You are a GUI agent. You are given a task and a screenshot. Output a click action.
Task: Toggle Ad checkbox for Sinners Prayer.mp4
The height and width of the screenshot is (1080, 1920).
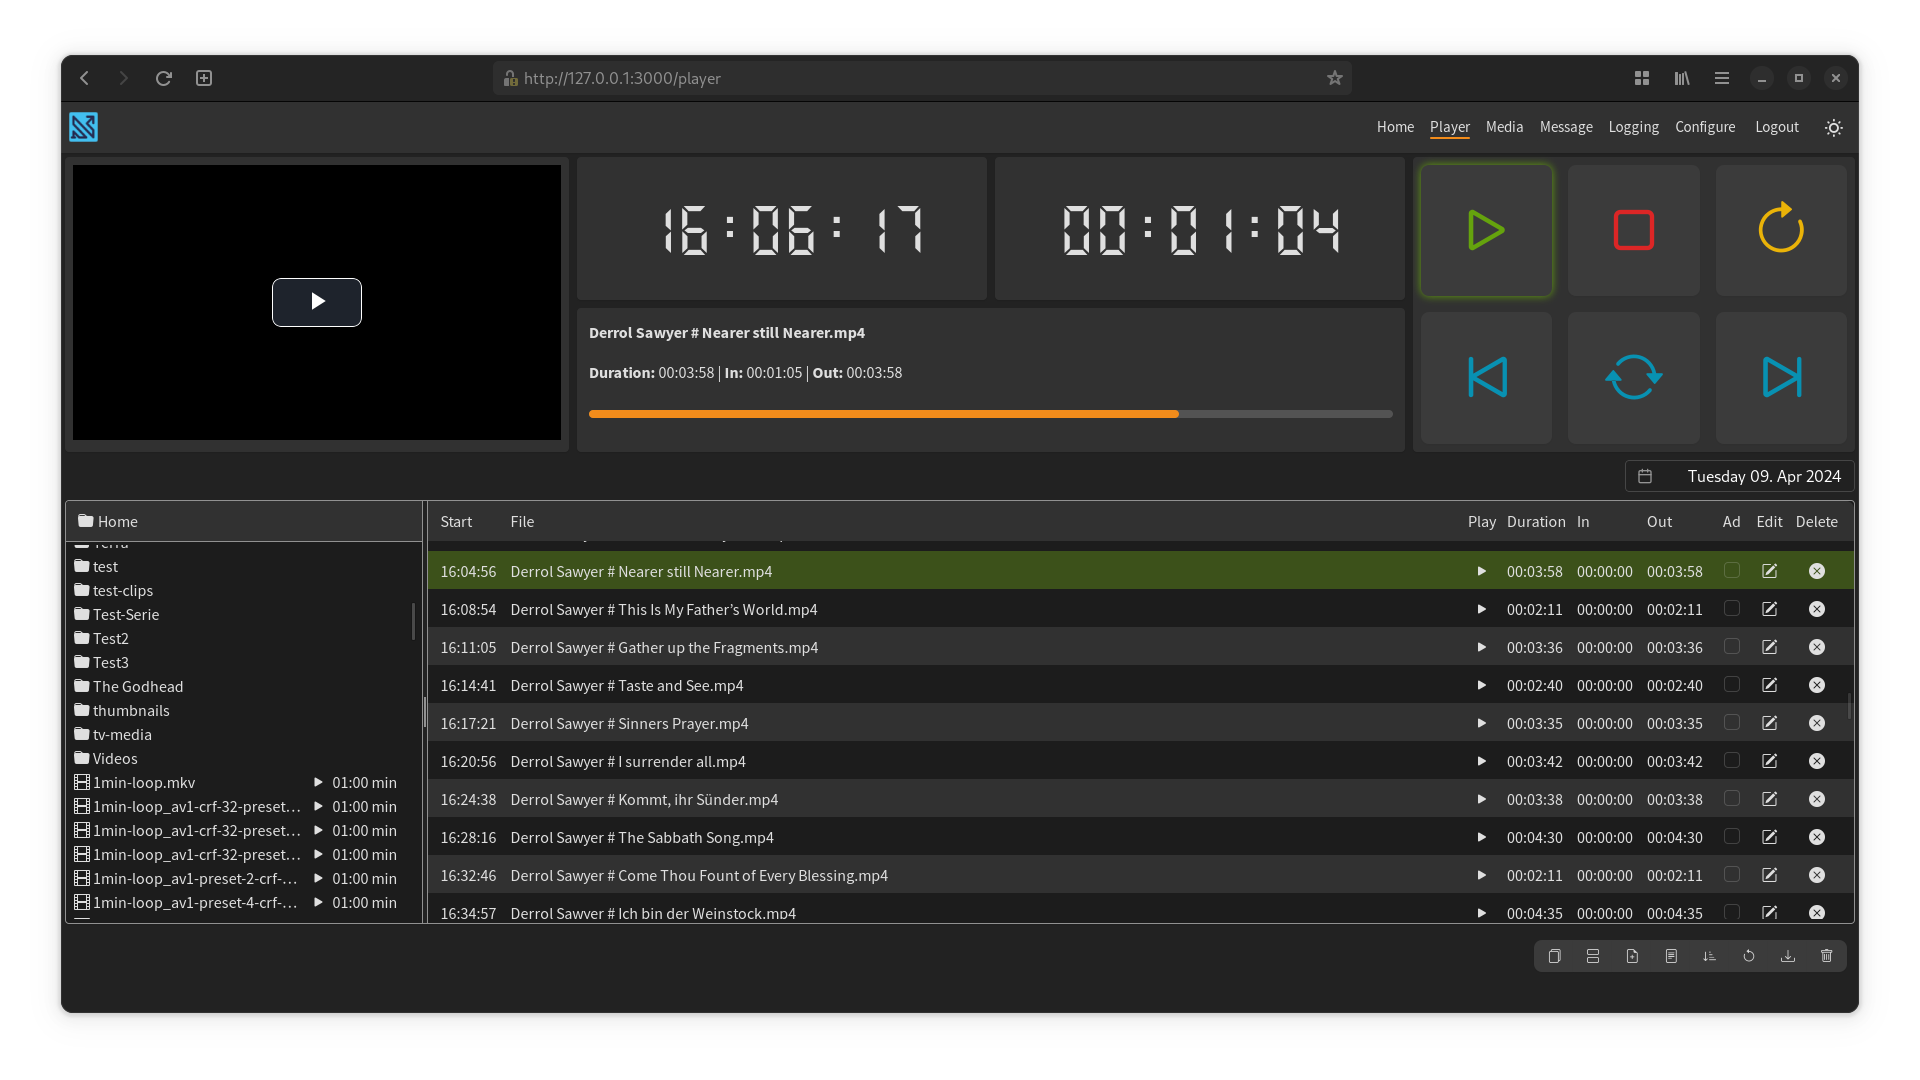click(x=1732, y=722)
